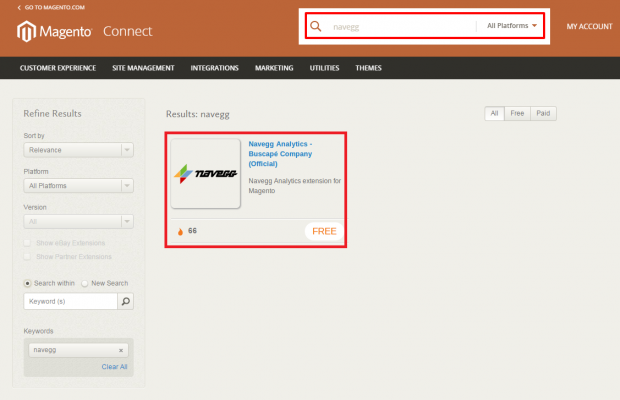Select the Search within radio button
Screen dimensions: 620x400
27,283
